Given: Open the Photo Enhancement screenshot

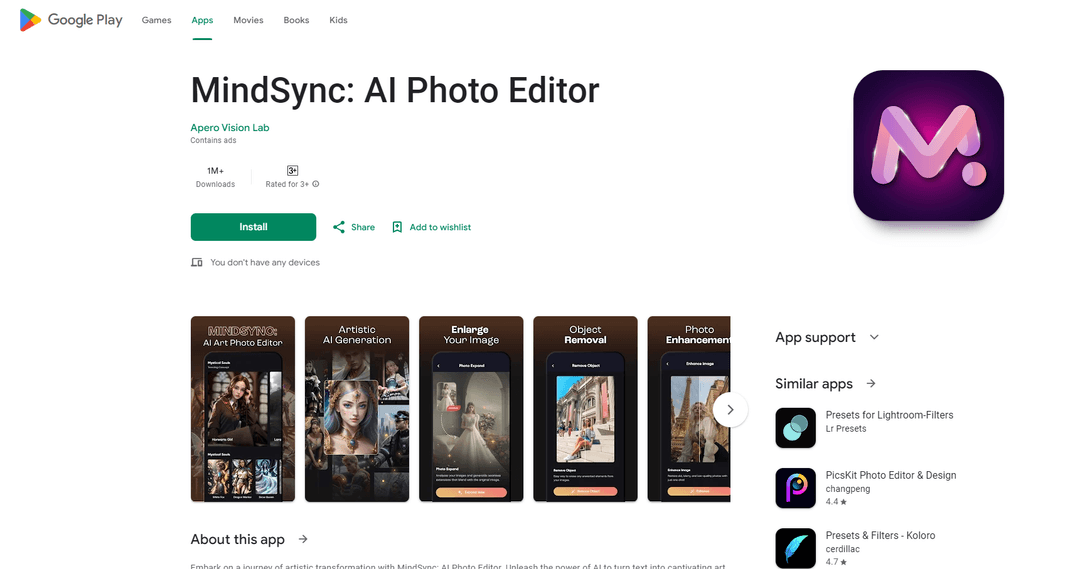Looking at the screenshot, I should (689, 409).
